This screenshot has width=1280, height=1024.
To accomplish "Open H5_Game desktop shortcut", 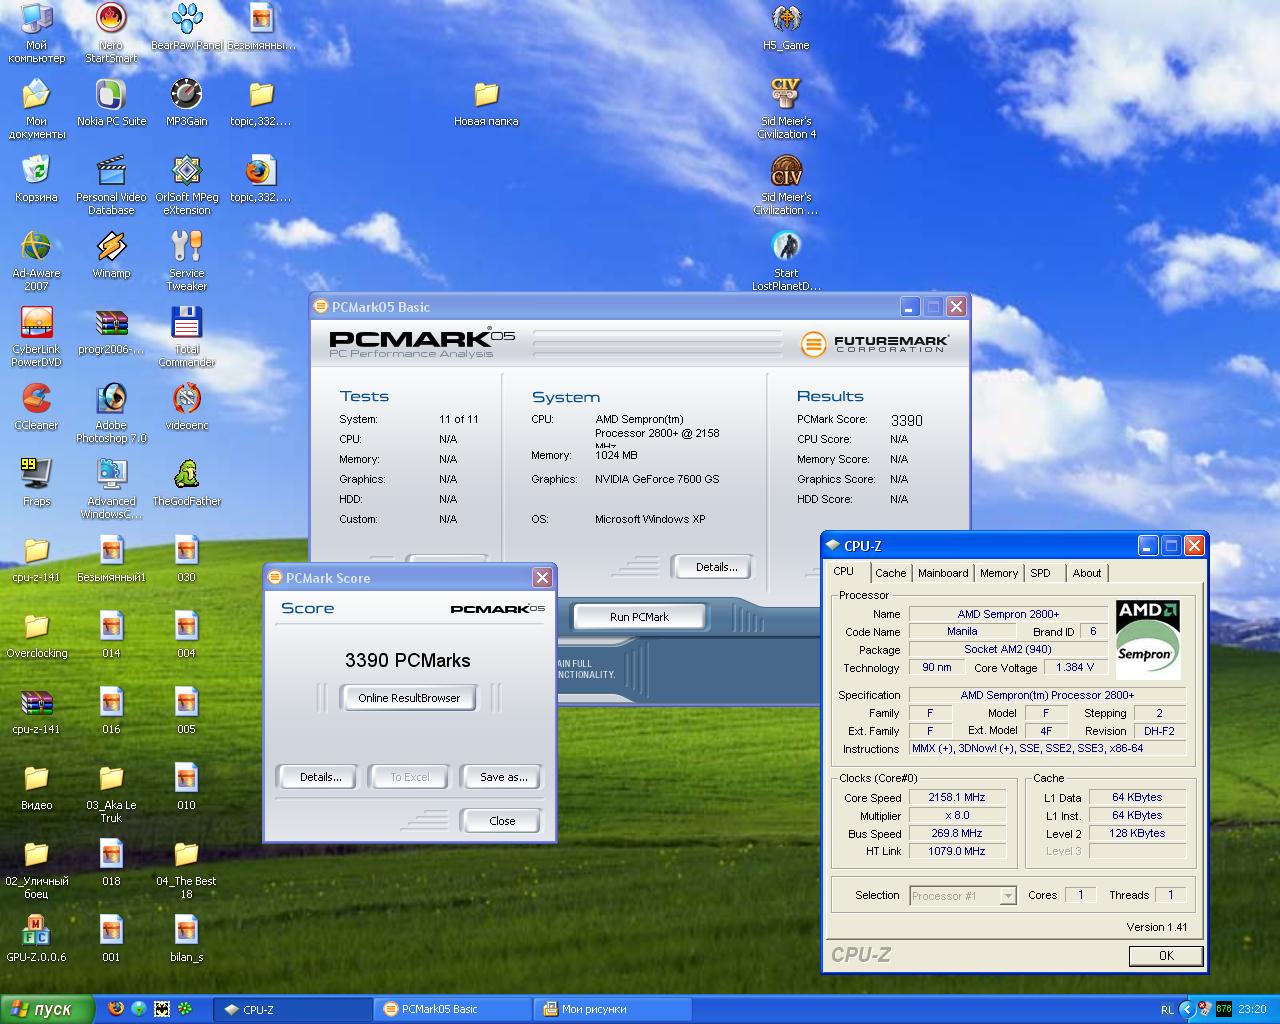I will [786, 26].
